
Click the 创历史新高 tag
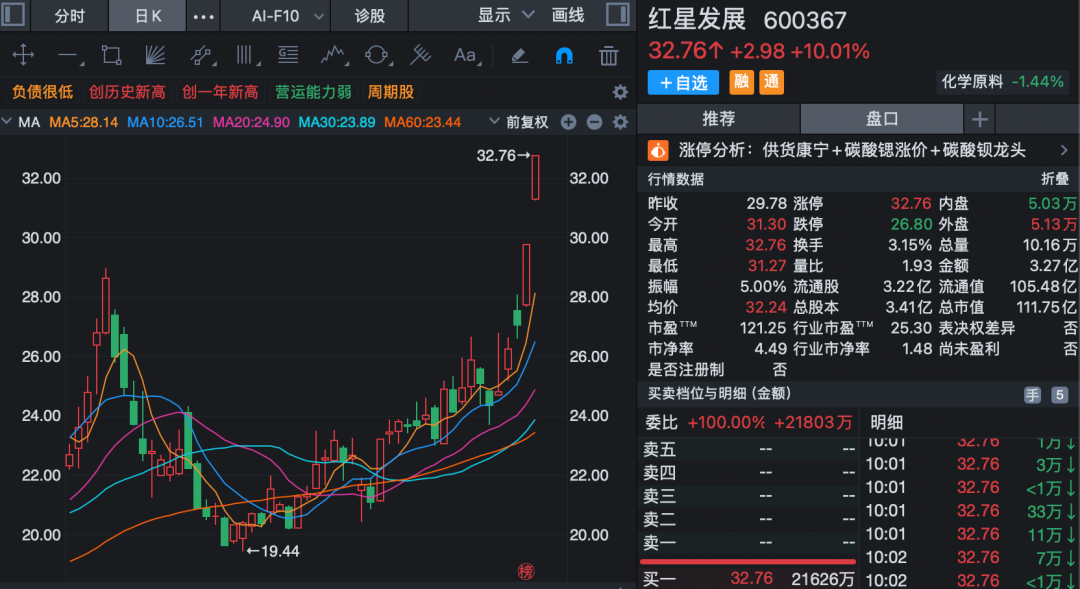(x=127, y=92)
